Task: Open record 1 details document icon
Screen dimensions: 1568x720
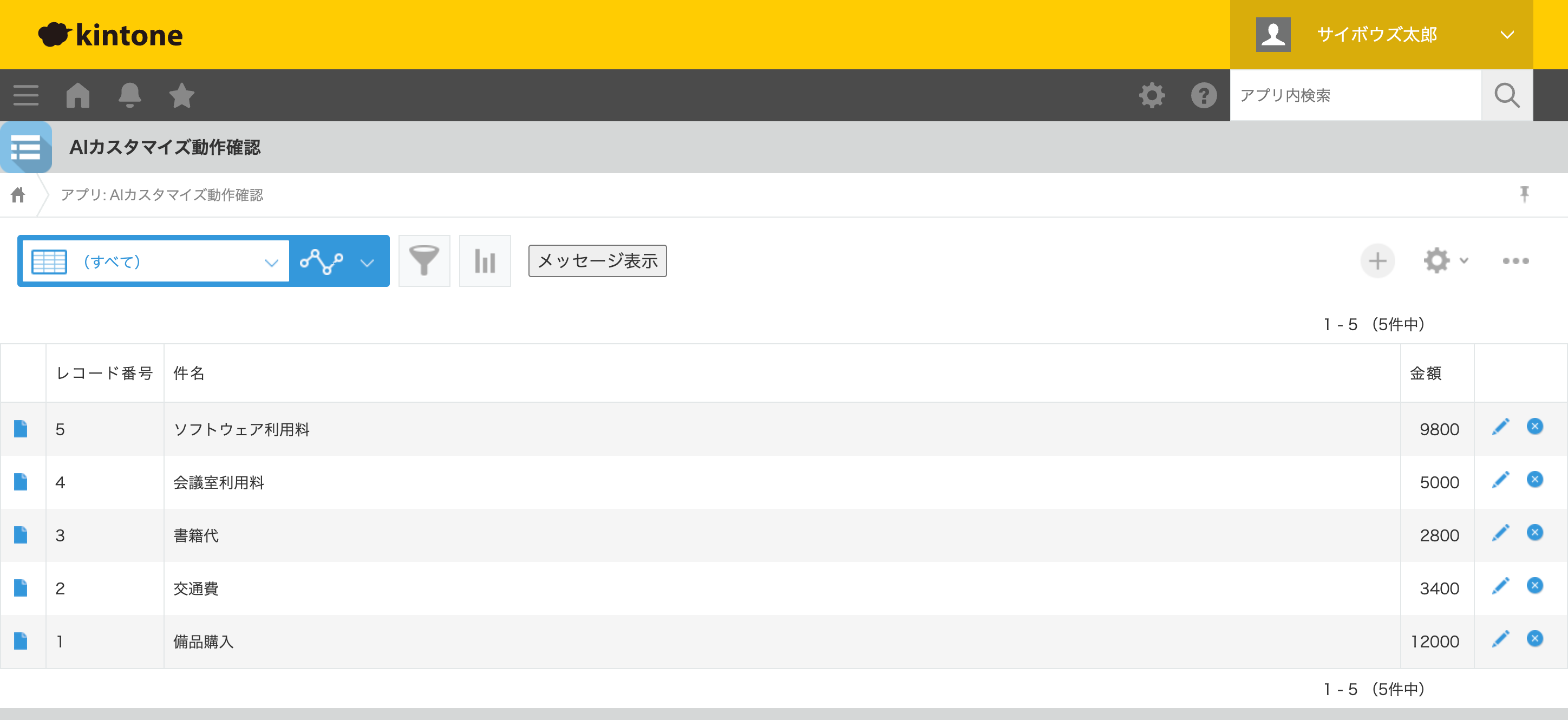Action: point(20,641)
